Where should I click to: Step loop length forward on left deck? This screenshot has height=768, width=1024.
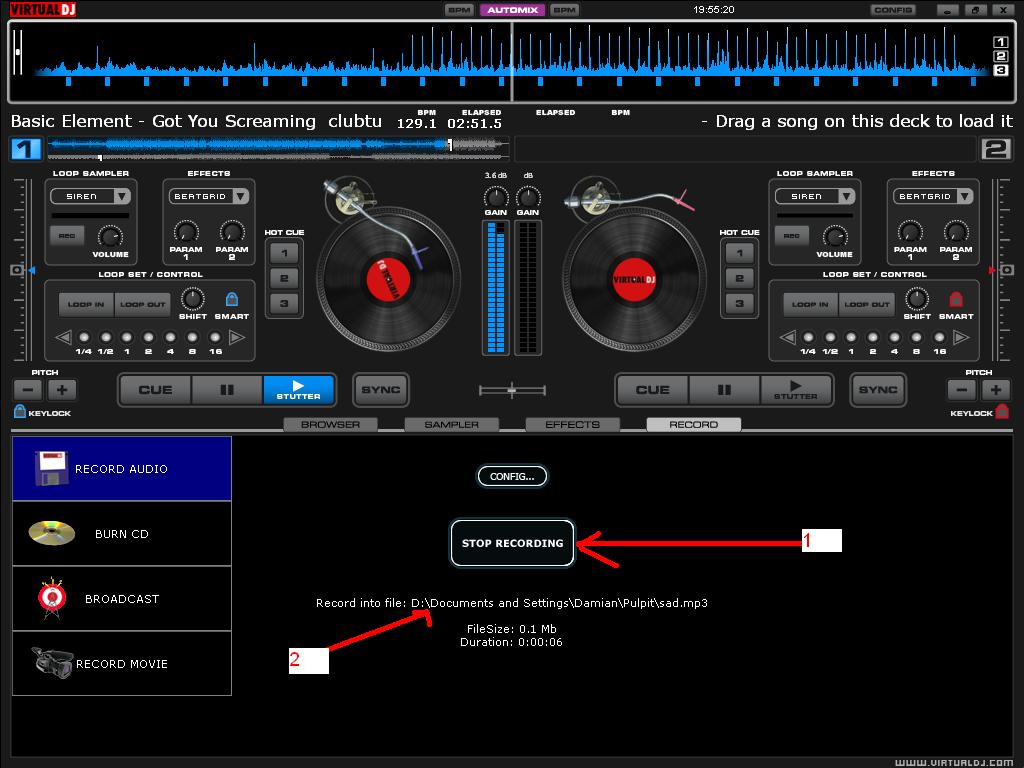click(237, 338)
